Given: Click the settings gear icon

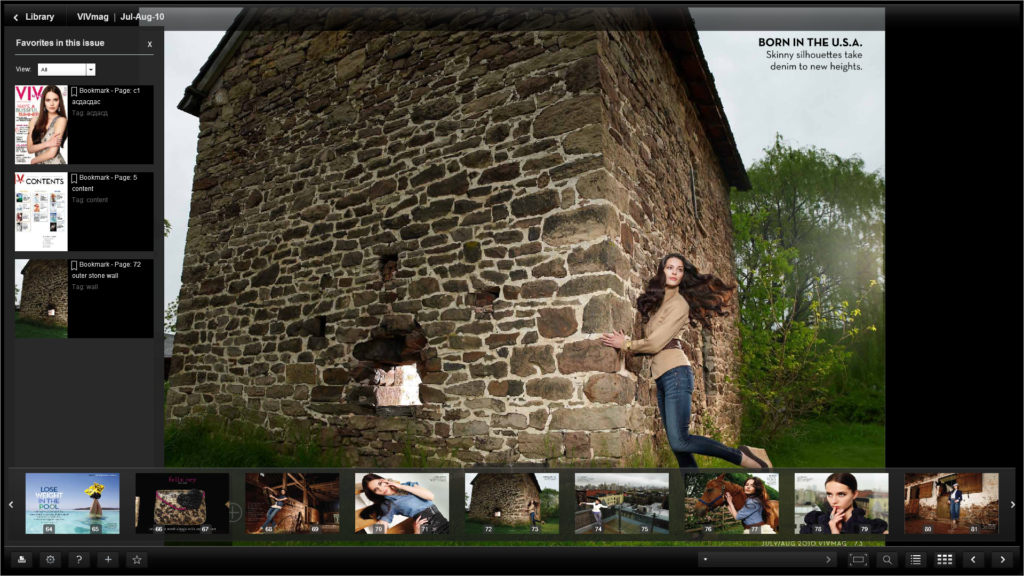Looking at the screenshot, I should point(50,559).
